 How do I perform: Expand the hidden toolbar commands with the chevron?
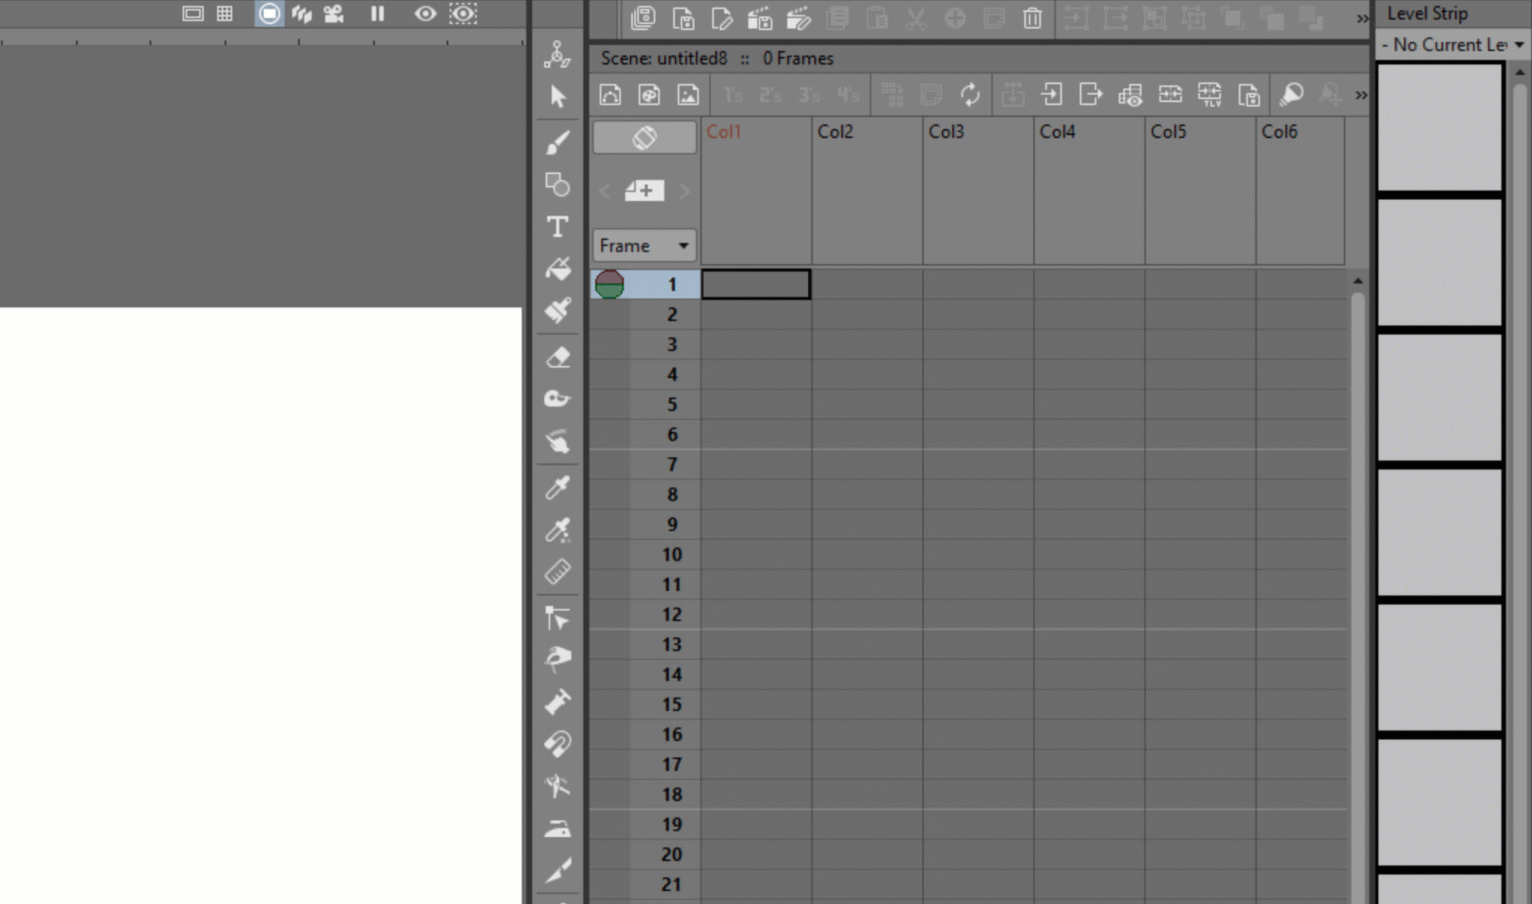(x=1362, y=18)
